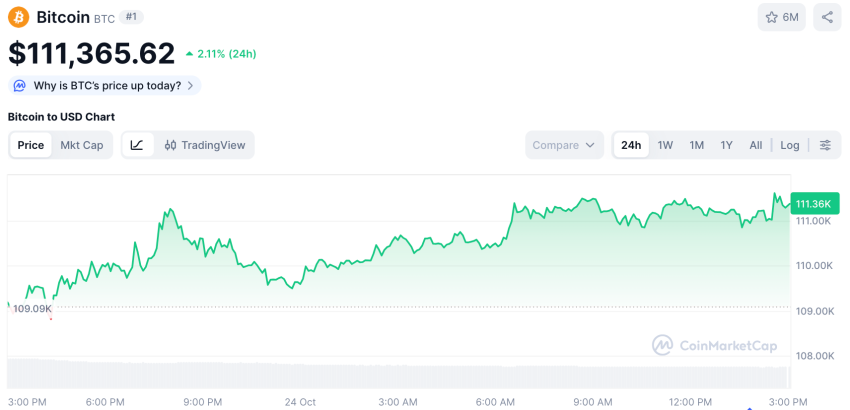Open TradingView candlestick chart view
Viewport: 850px width, 410px height.
tap(205, 145)
